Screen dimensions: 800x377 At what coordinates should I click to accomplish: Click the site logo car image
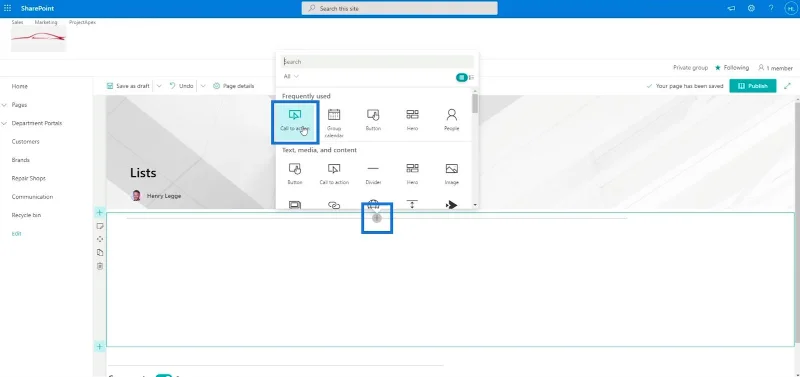click(x=39, y=39)
